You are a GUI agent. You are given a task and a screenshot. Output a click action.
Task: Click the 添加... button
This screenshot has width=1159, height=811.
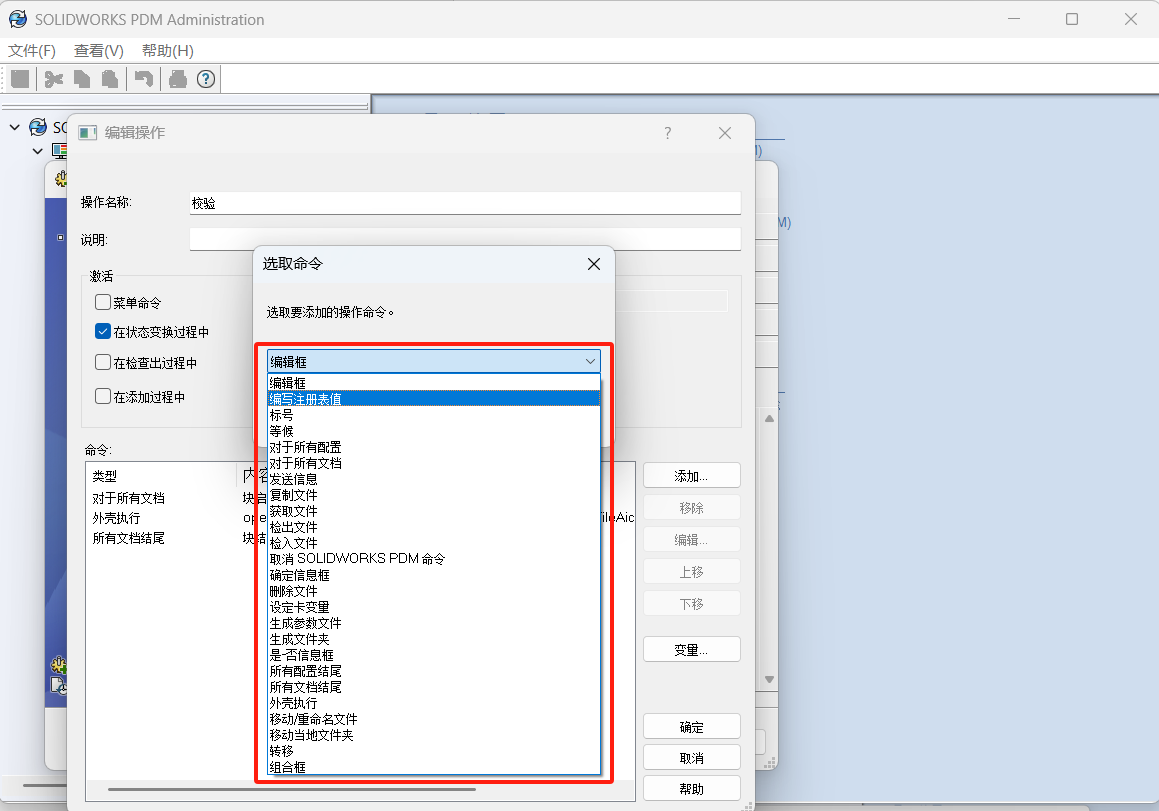tap(692, 476)
